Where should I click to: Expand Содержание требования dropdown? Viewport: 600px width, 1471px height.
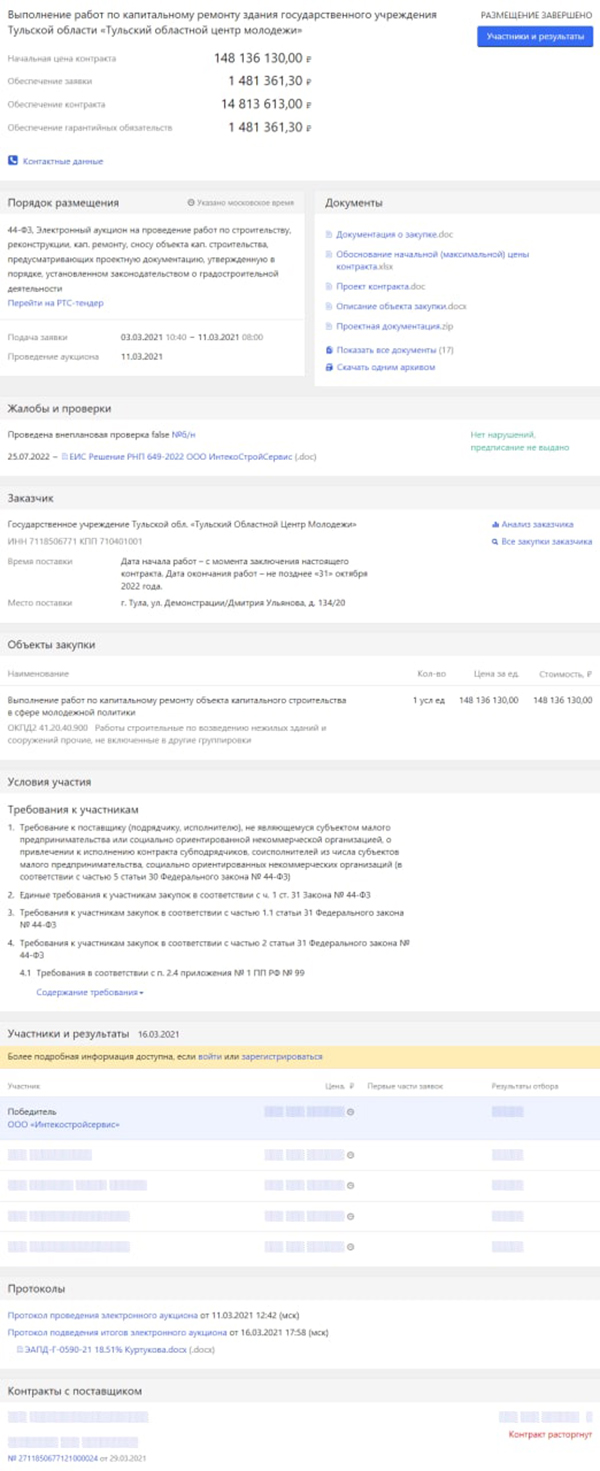(90, 993)
